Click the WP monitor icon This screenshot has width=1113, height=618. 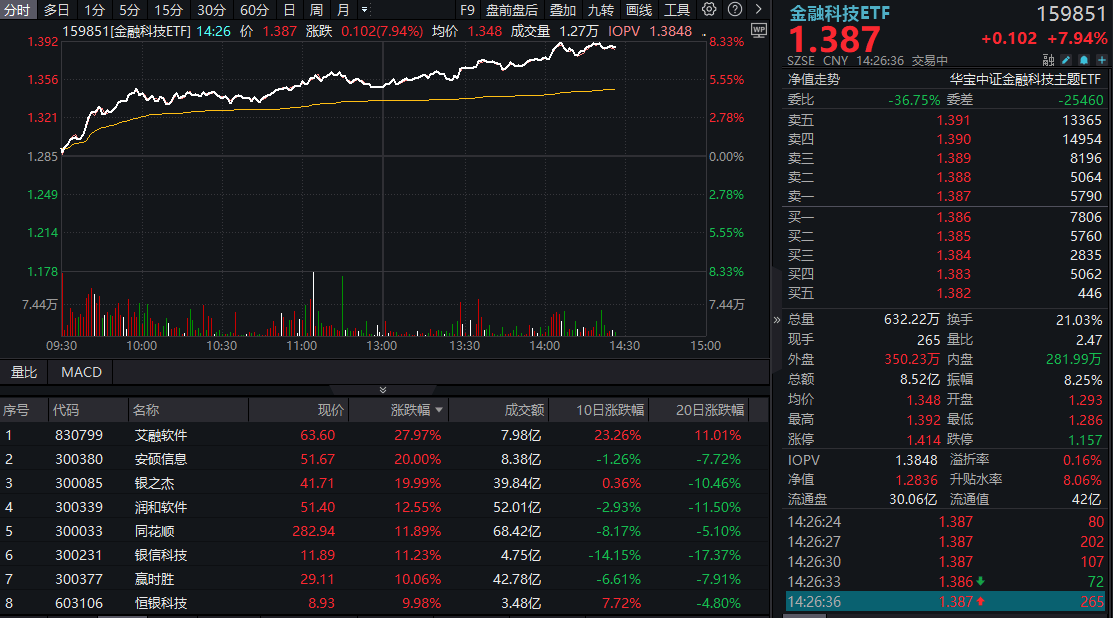coord(757,30)
